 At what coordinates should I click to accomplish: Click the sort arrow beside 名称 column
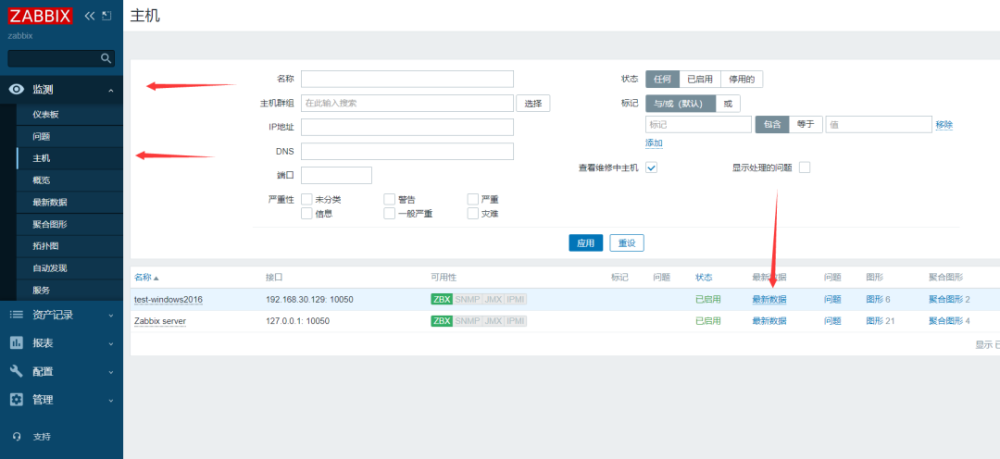156,279
